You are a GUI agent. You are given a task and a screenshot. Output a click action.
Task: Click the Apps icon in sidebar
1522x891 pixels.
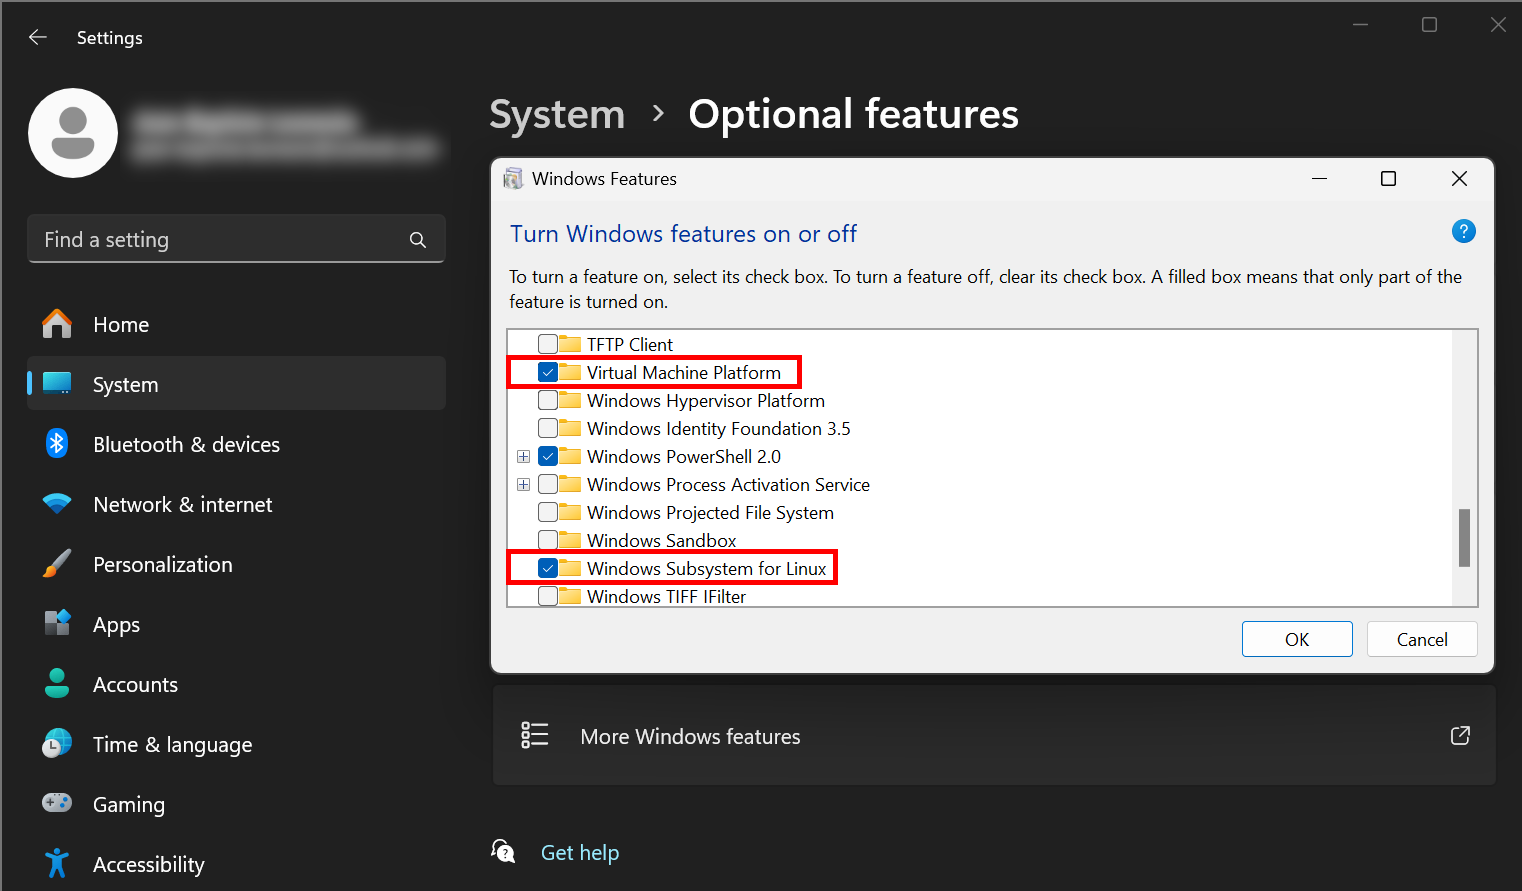tap(57, 623)
